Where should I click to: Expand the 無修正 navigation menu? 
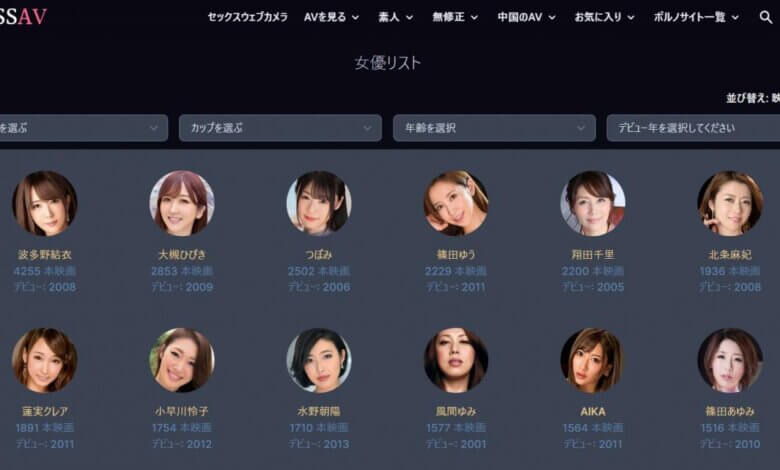[x=455, y=17]
